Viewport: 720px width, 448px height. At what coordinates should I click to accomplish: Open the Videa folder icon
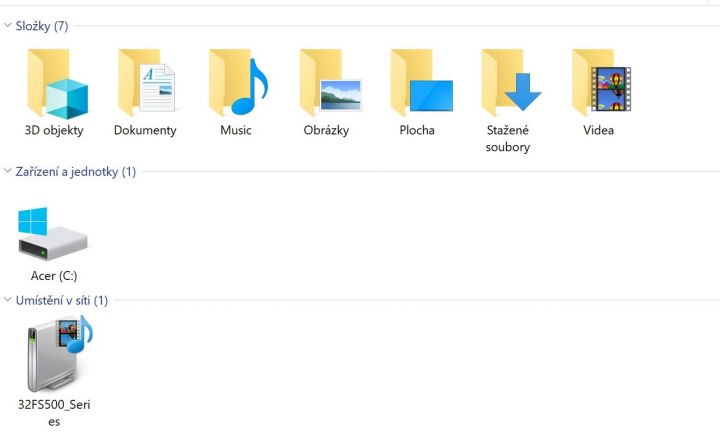602,83
